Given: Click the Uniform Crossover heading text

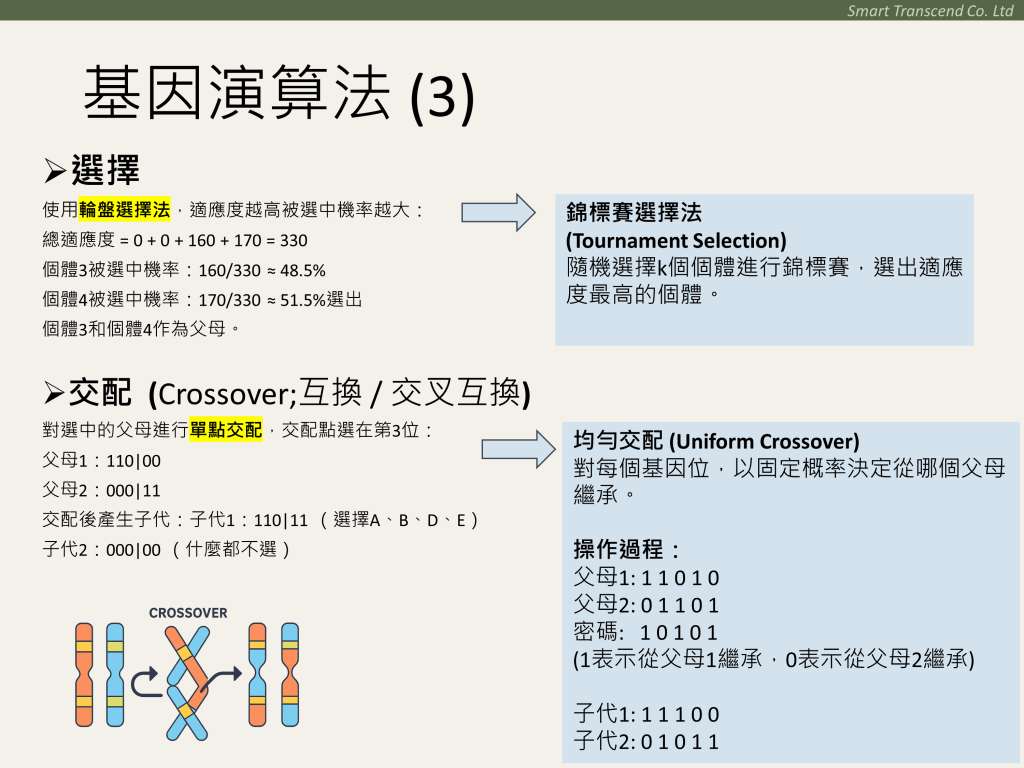Looking at the screenshot, I should [x=716, y=441].
